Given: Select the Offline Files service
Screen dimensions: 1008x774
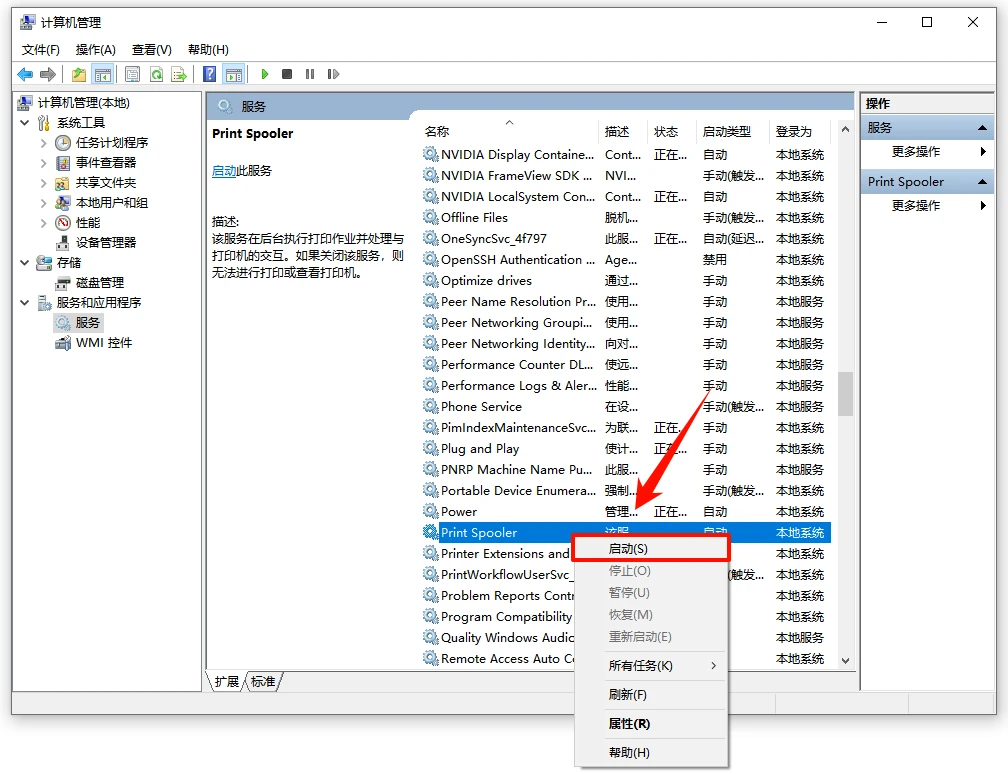Looking at the screenshot, I should (x=626, y=218).
